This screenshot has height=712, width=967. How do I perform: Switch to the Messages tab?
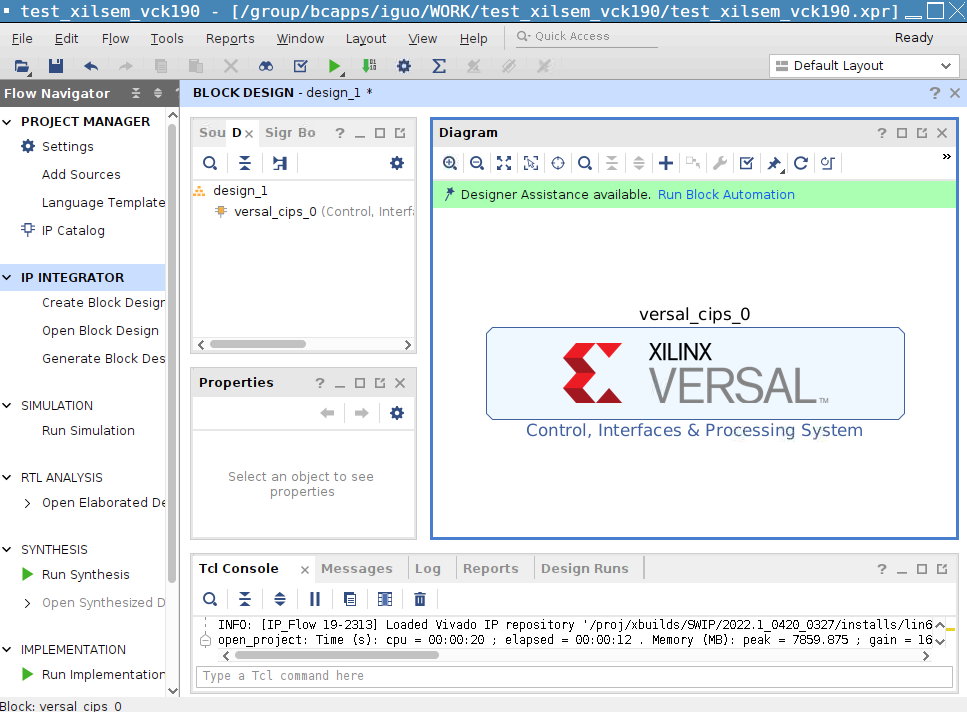coord(356,568)
